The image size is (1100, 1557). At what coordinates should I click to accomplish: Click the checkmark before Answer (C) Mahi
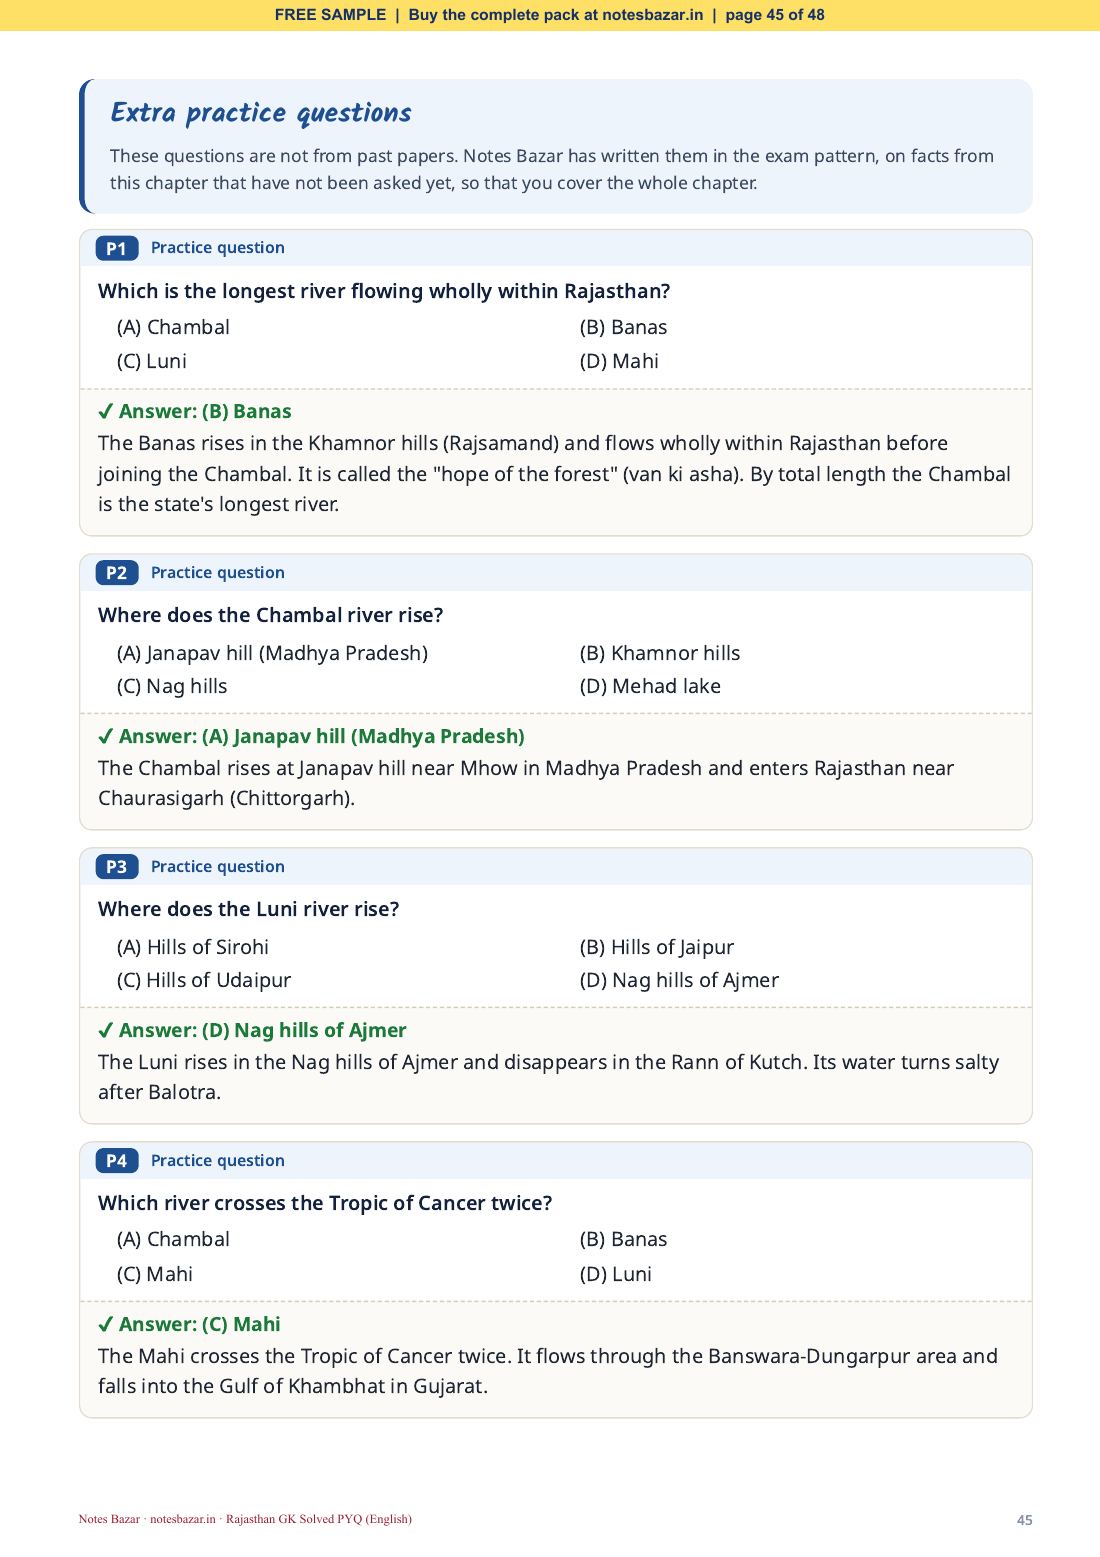[x=106, y=1325]
